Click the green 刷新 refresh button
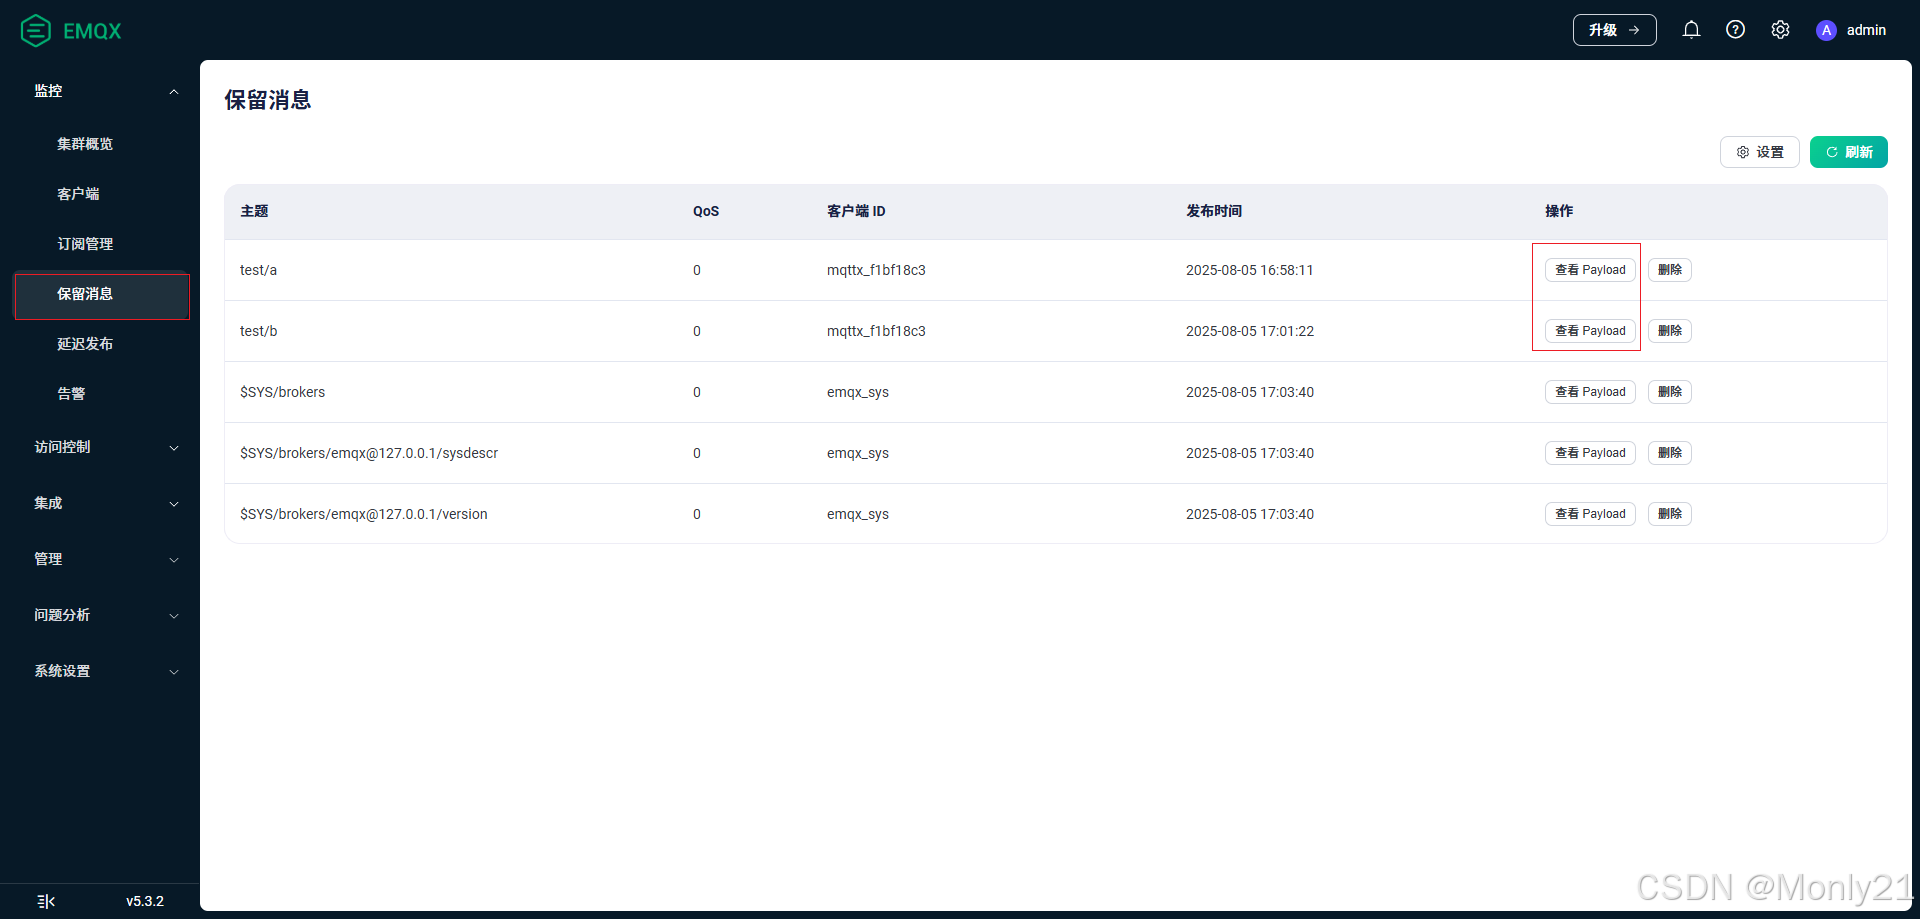The image size is (1920, 919). [x=1848, y=152]
